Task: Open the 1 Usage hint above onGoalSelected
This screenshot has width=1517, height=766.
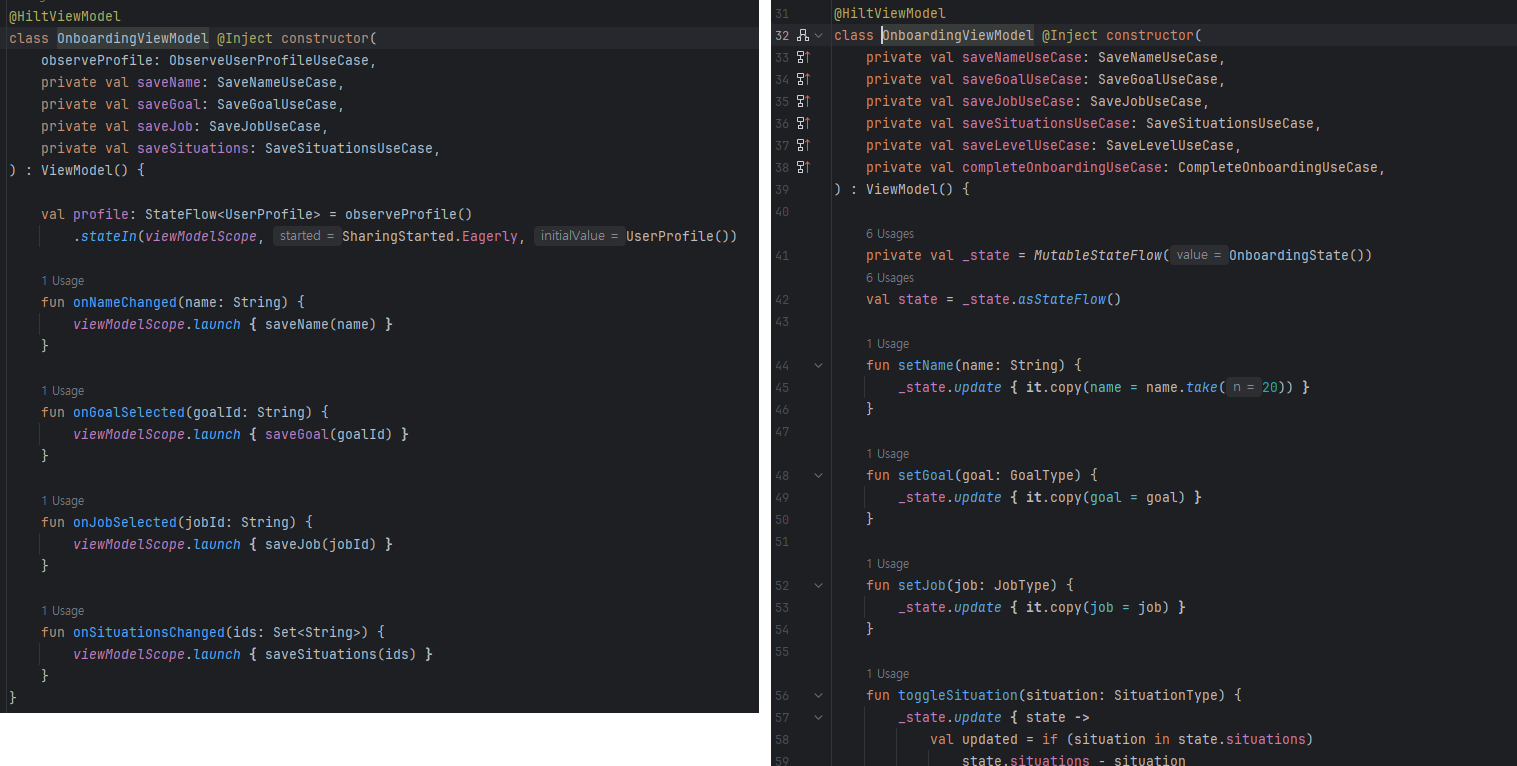Action: 63,391
